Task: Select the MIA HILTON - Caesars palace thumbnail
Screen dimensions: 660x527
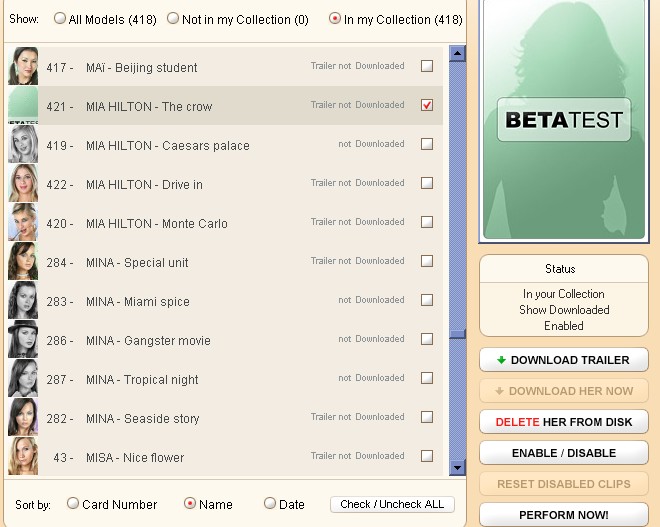Action: pos(23,145)
